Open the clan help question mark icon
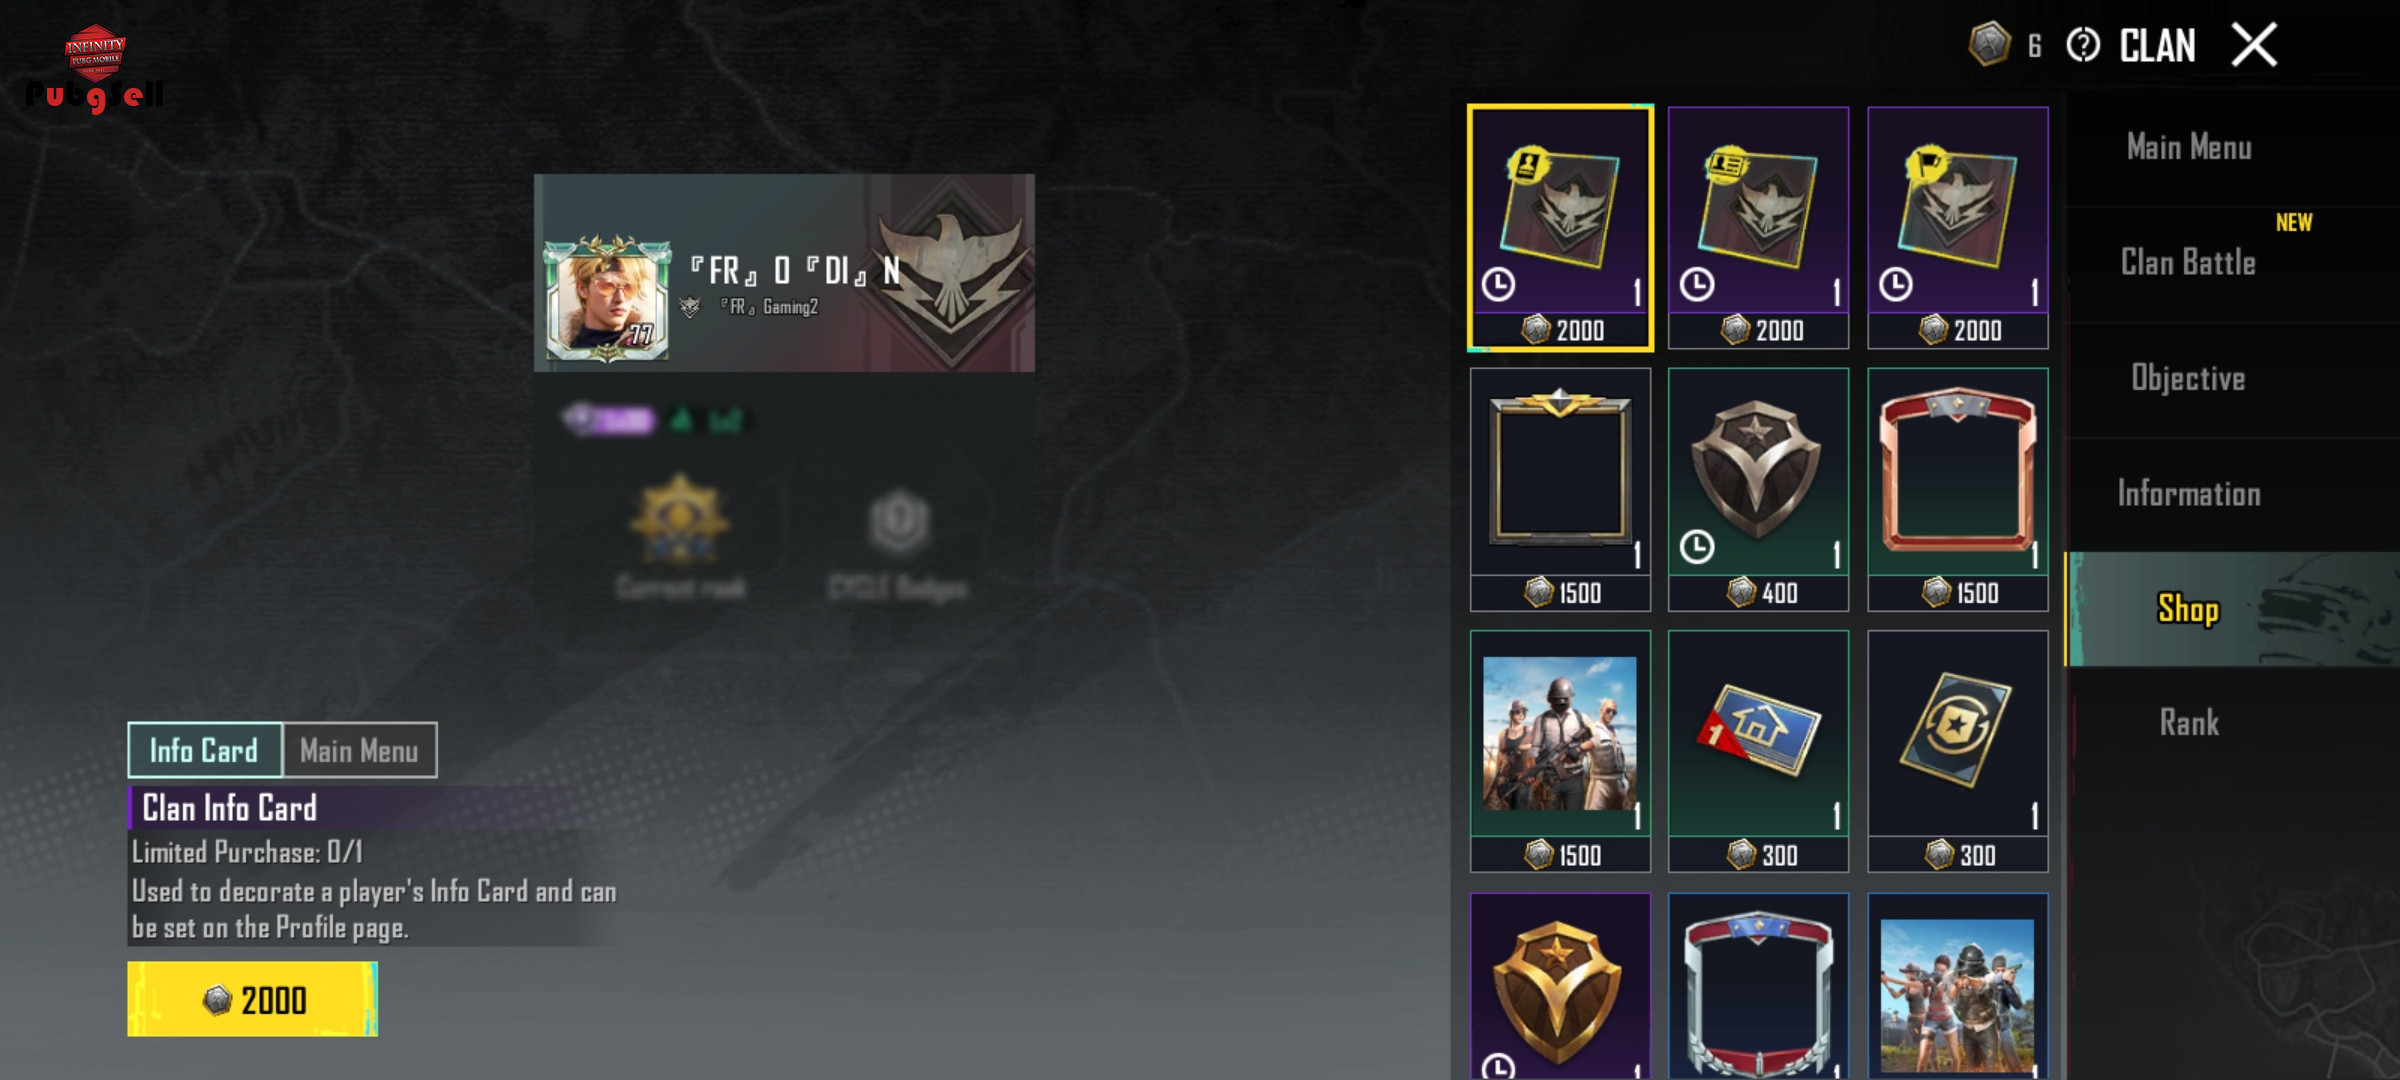Viewport: 2400px width, 1080px height. 2083,45
